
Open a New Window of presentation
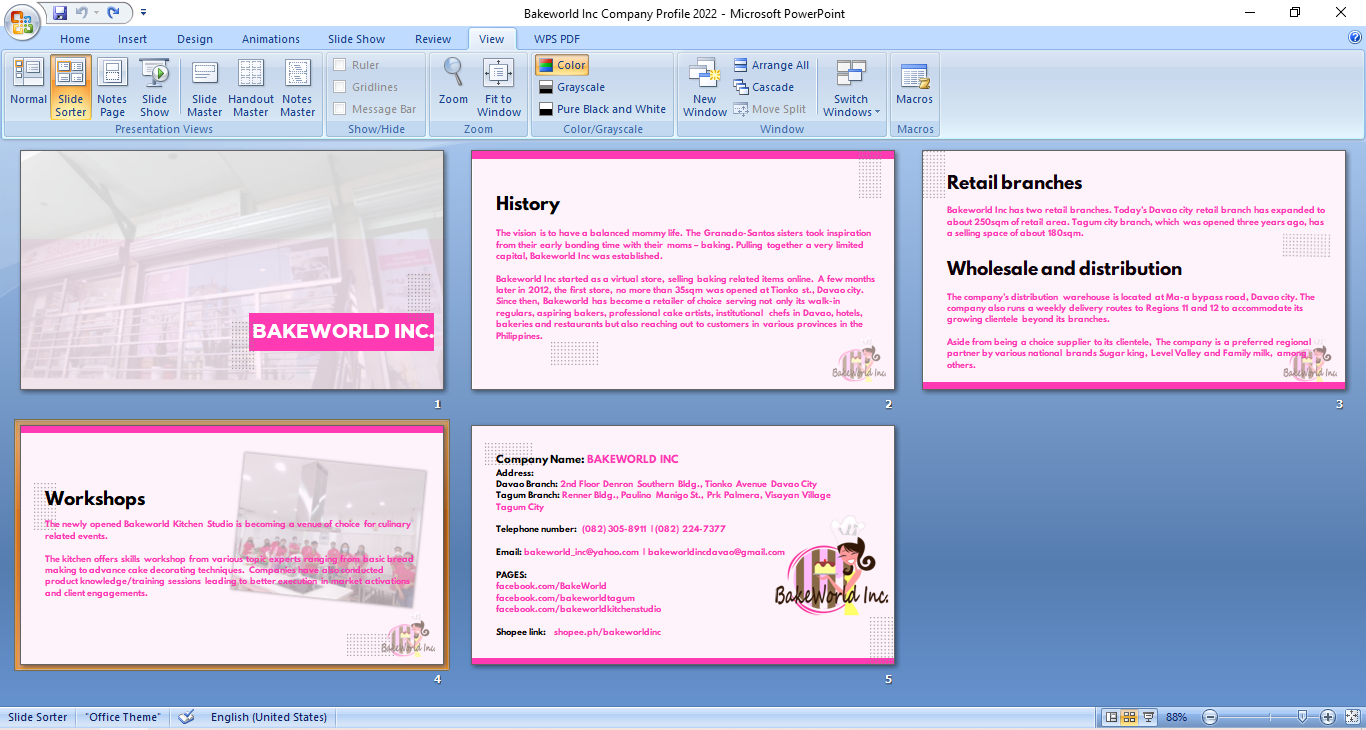pyautogui.click(x=705, y=87)
